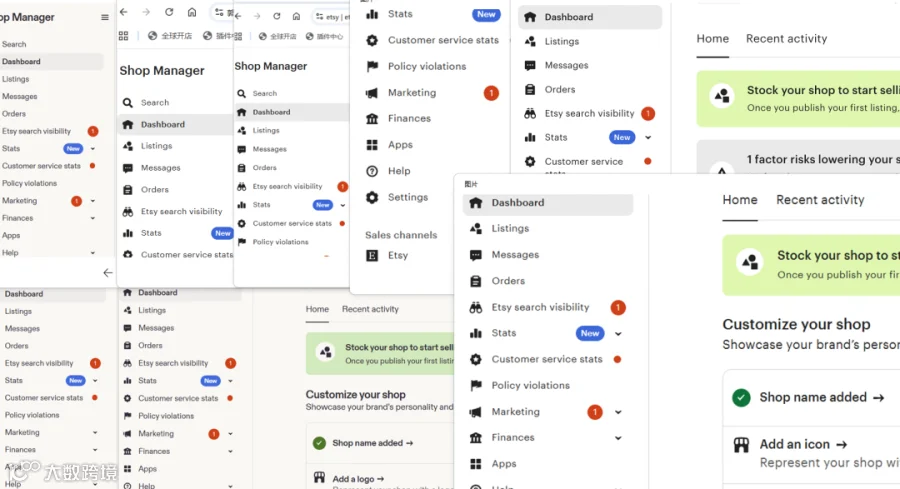This screenshot has height=489, width=900.
Task: Open Help question-mark icon above Settings
Action: pyautogui.click(x=372, y=171)
